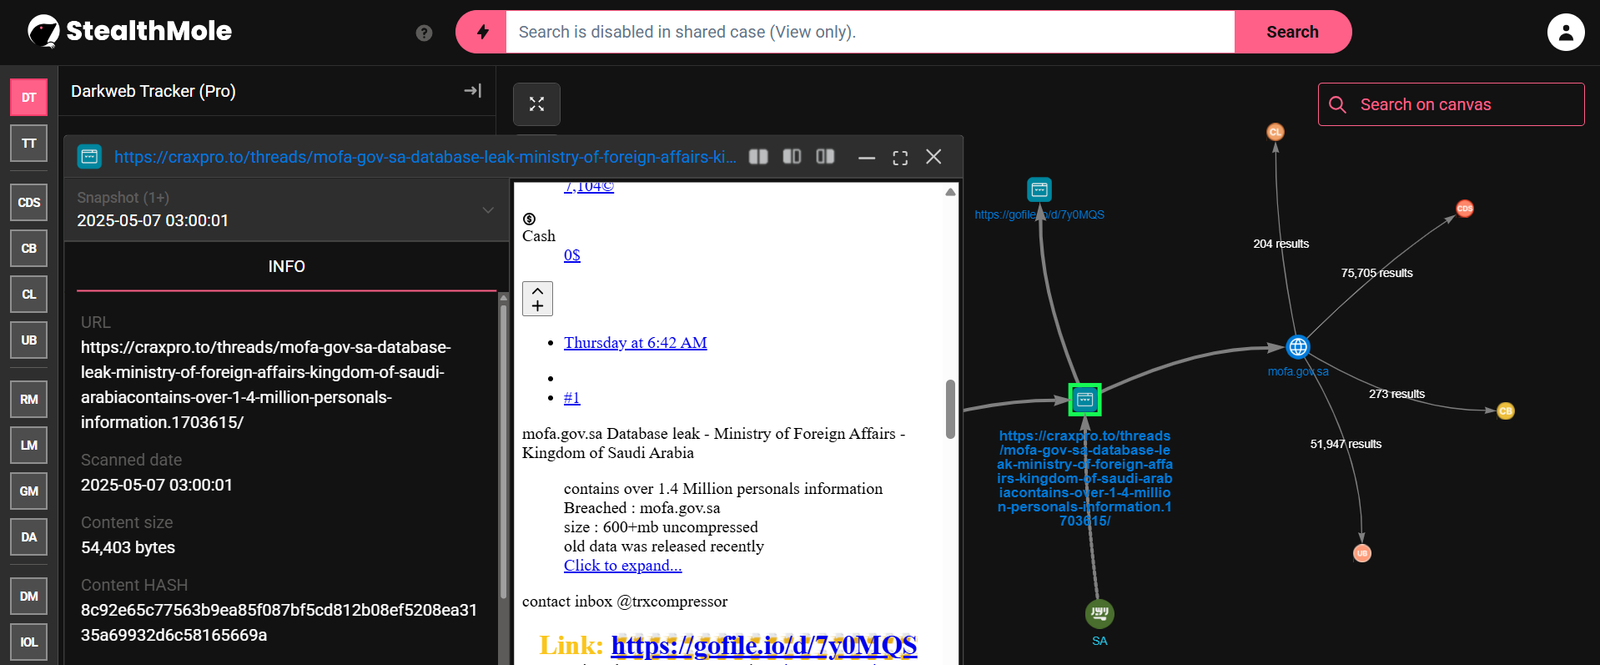Select the right split layout icon
Viewport: 1600px width, 665px height.
pos(825,157)
